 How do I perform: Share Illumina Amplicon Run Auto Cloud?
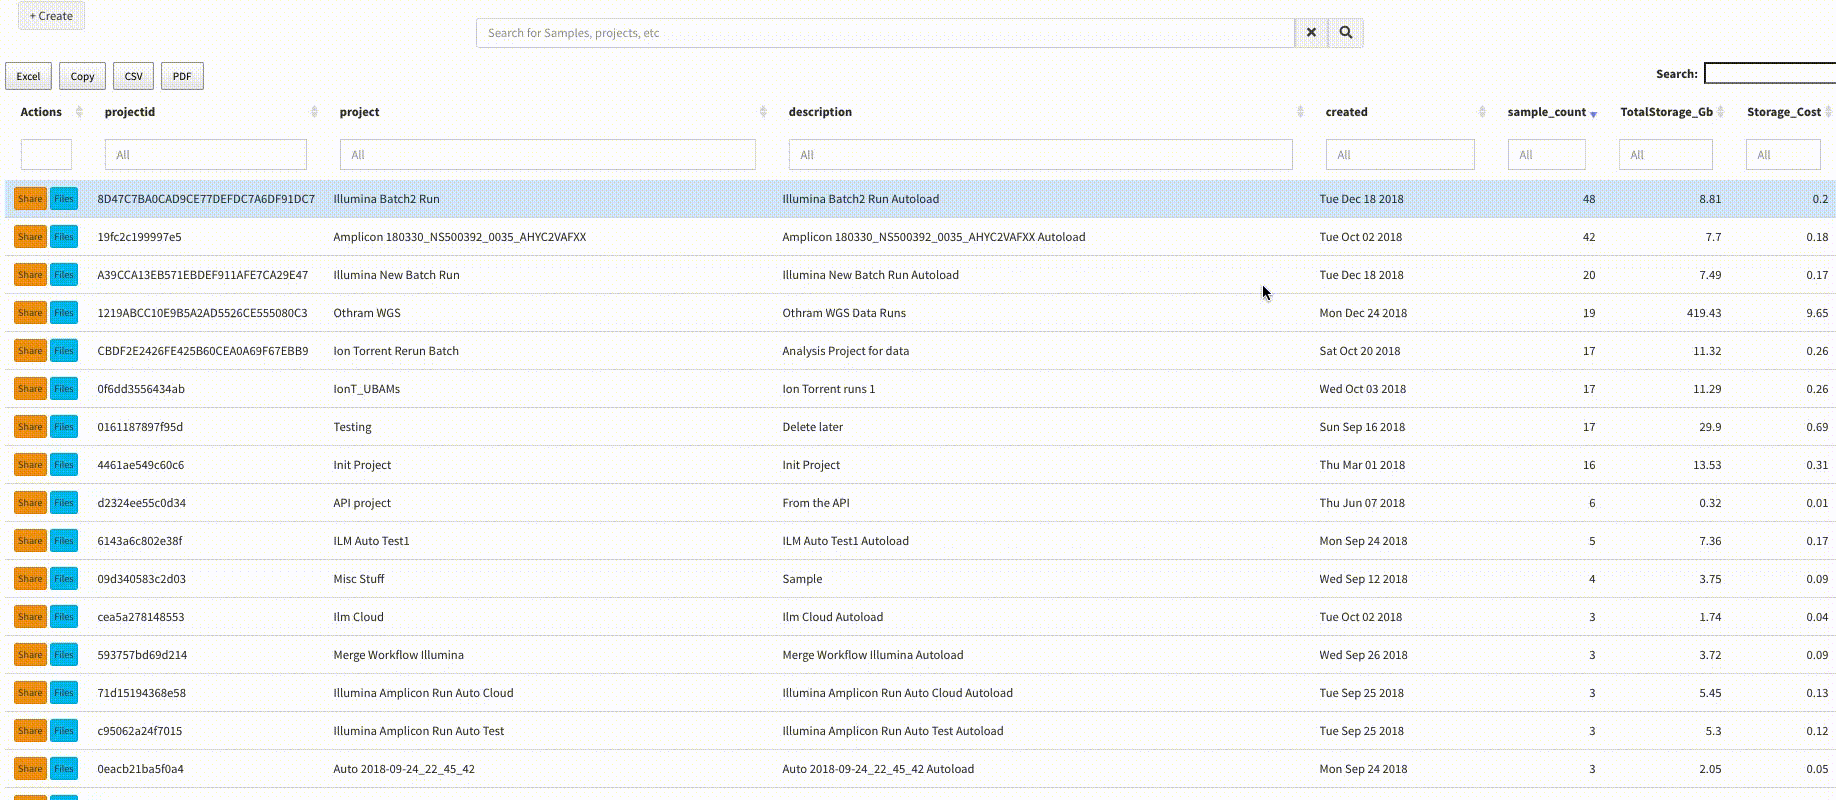pyautogui.click(x=30, y=693)
